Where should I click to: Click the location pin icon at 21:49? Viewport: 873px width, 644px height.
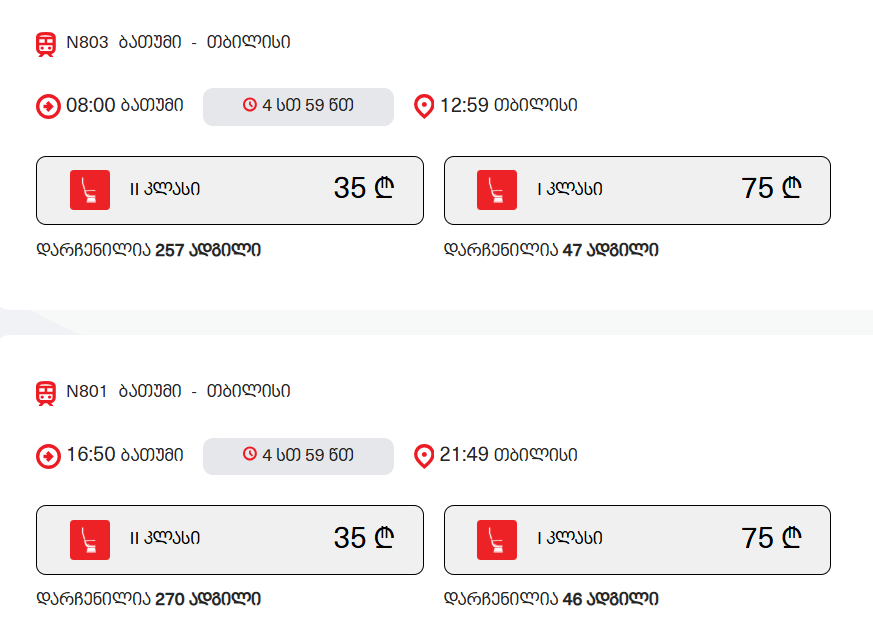pos(424,456)
